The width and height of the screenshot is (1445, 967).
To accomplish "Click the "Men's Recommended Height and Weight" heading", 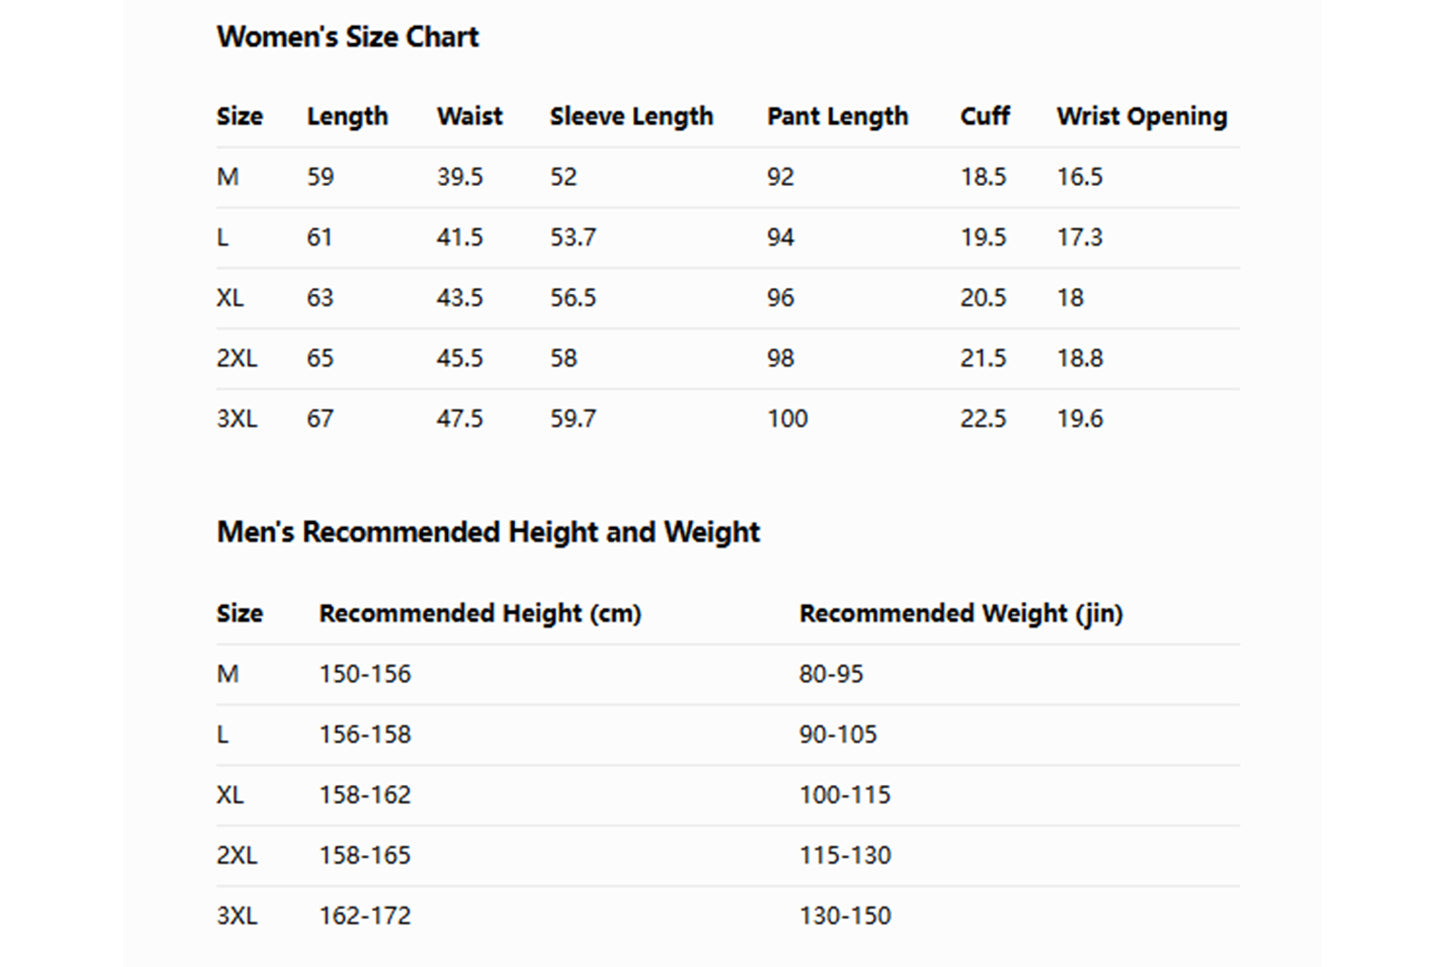I will coord(488,532).
